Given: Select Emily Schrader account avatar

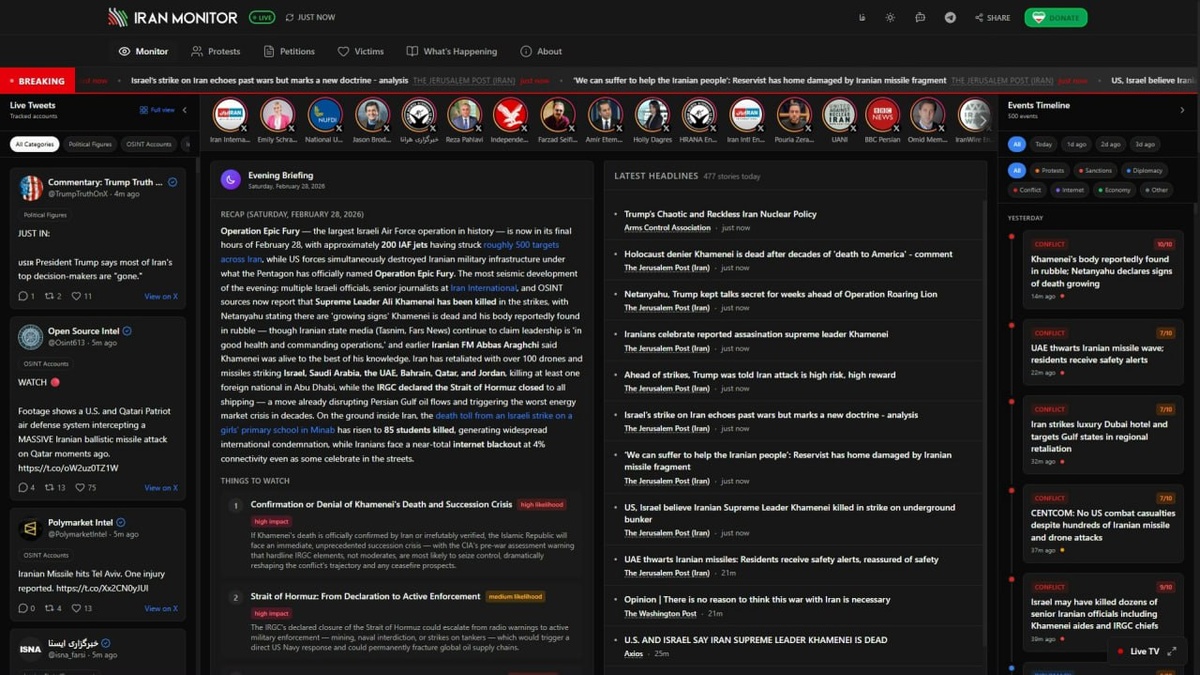Looking at the screenshot, I should pyautogui.click(x=277, y=116).
